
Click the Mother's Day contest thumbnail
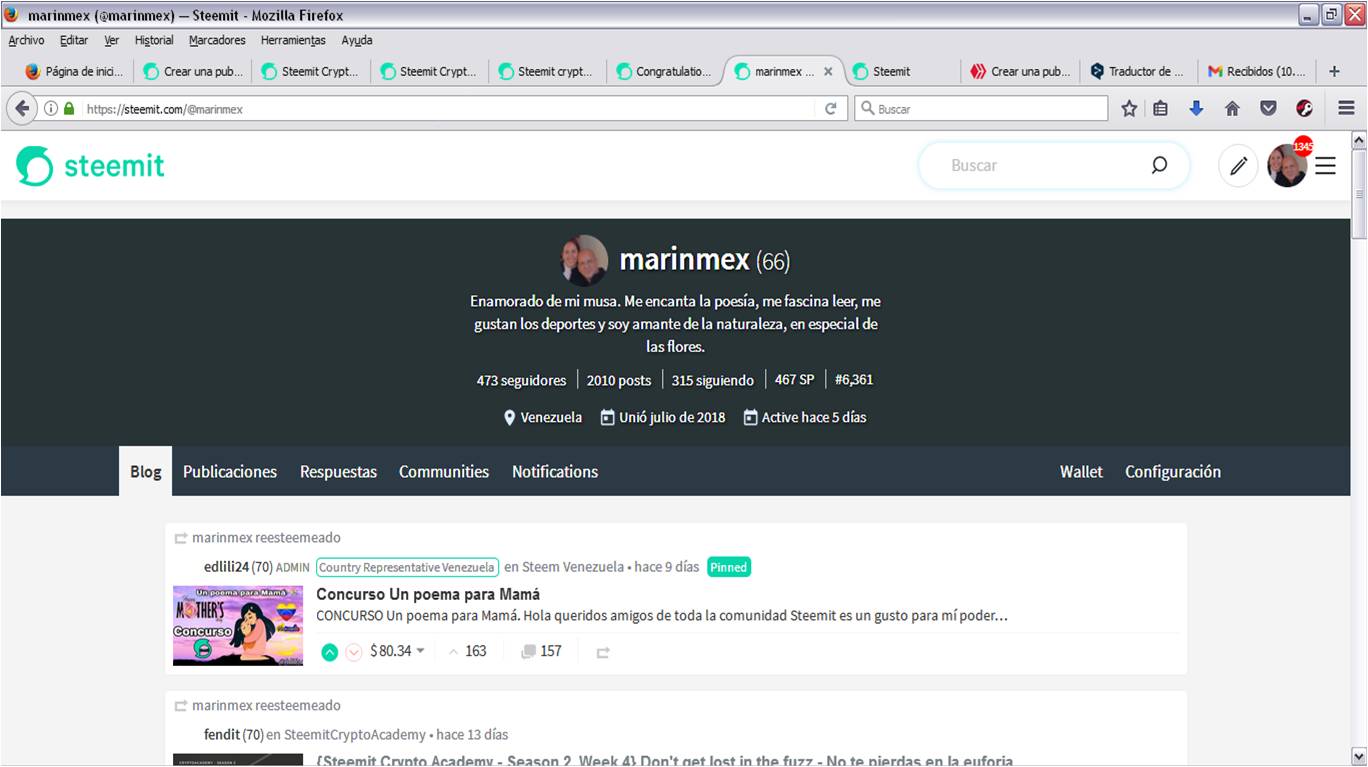point(238,625)
